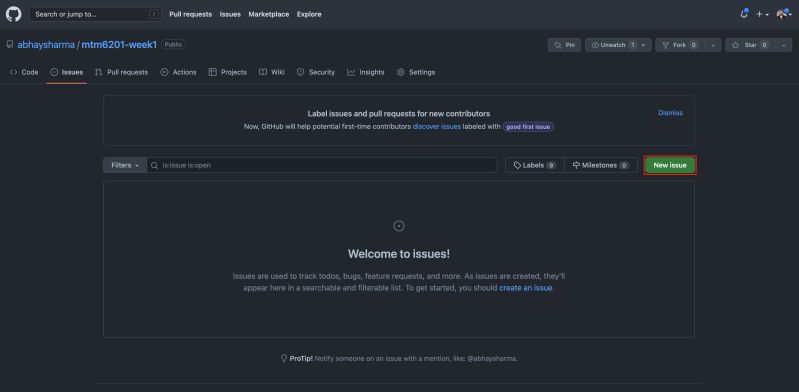Open the GitHub home logo

pyautogui.click(x=14, y=14)
